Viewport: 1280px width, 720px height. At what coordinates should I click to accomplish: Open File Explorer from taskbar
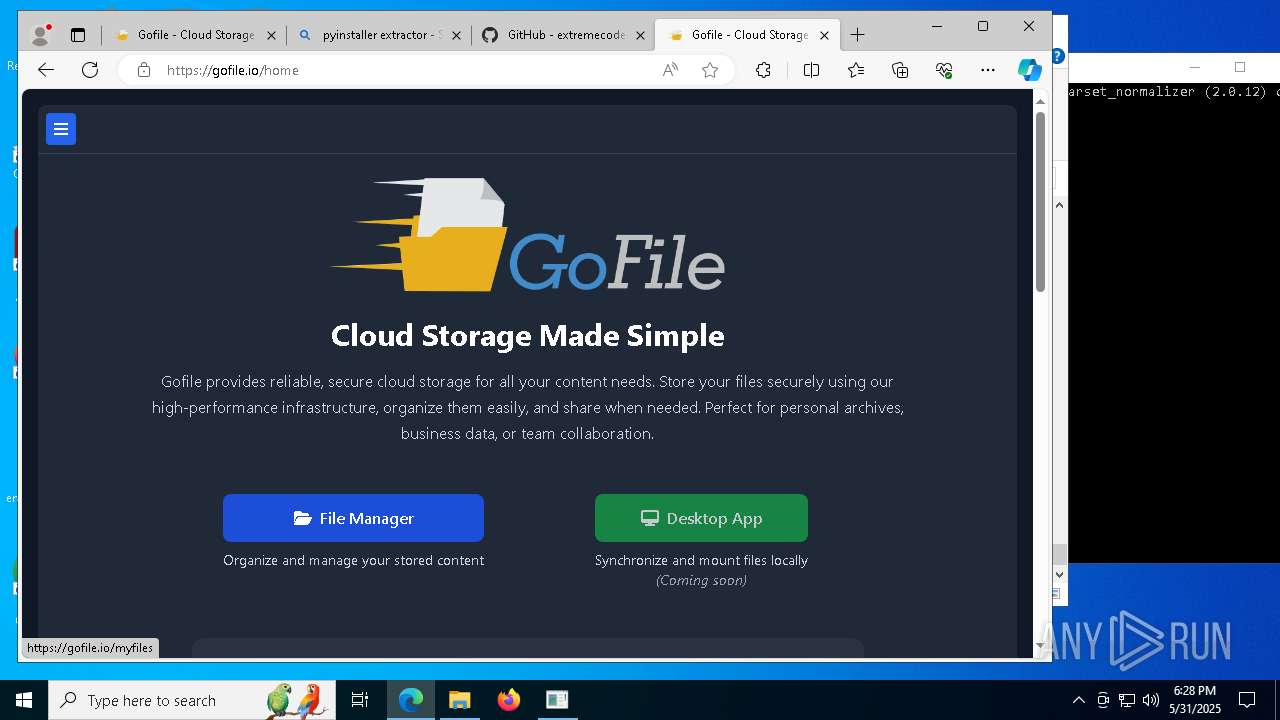[459, 700]
